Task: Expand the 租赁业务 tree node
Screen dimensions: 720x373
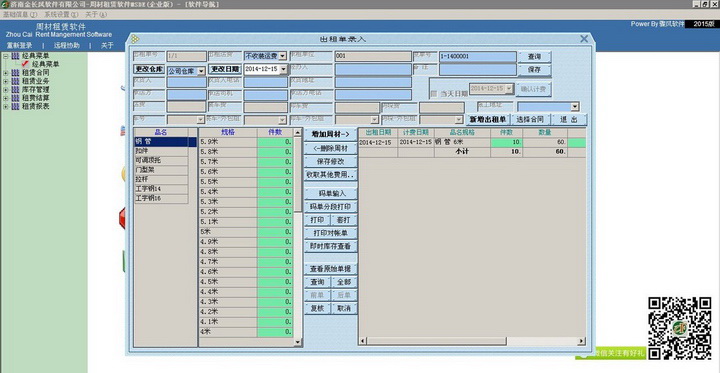Action: click(x=6, y=81)
